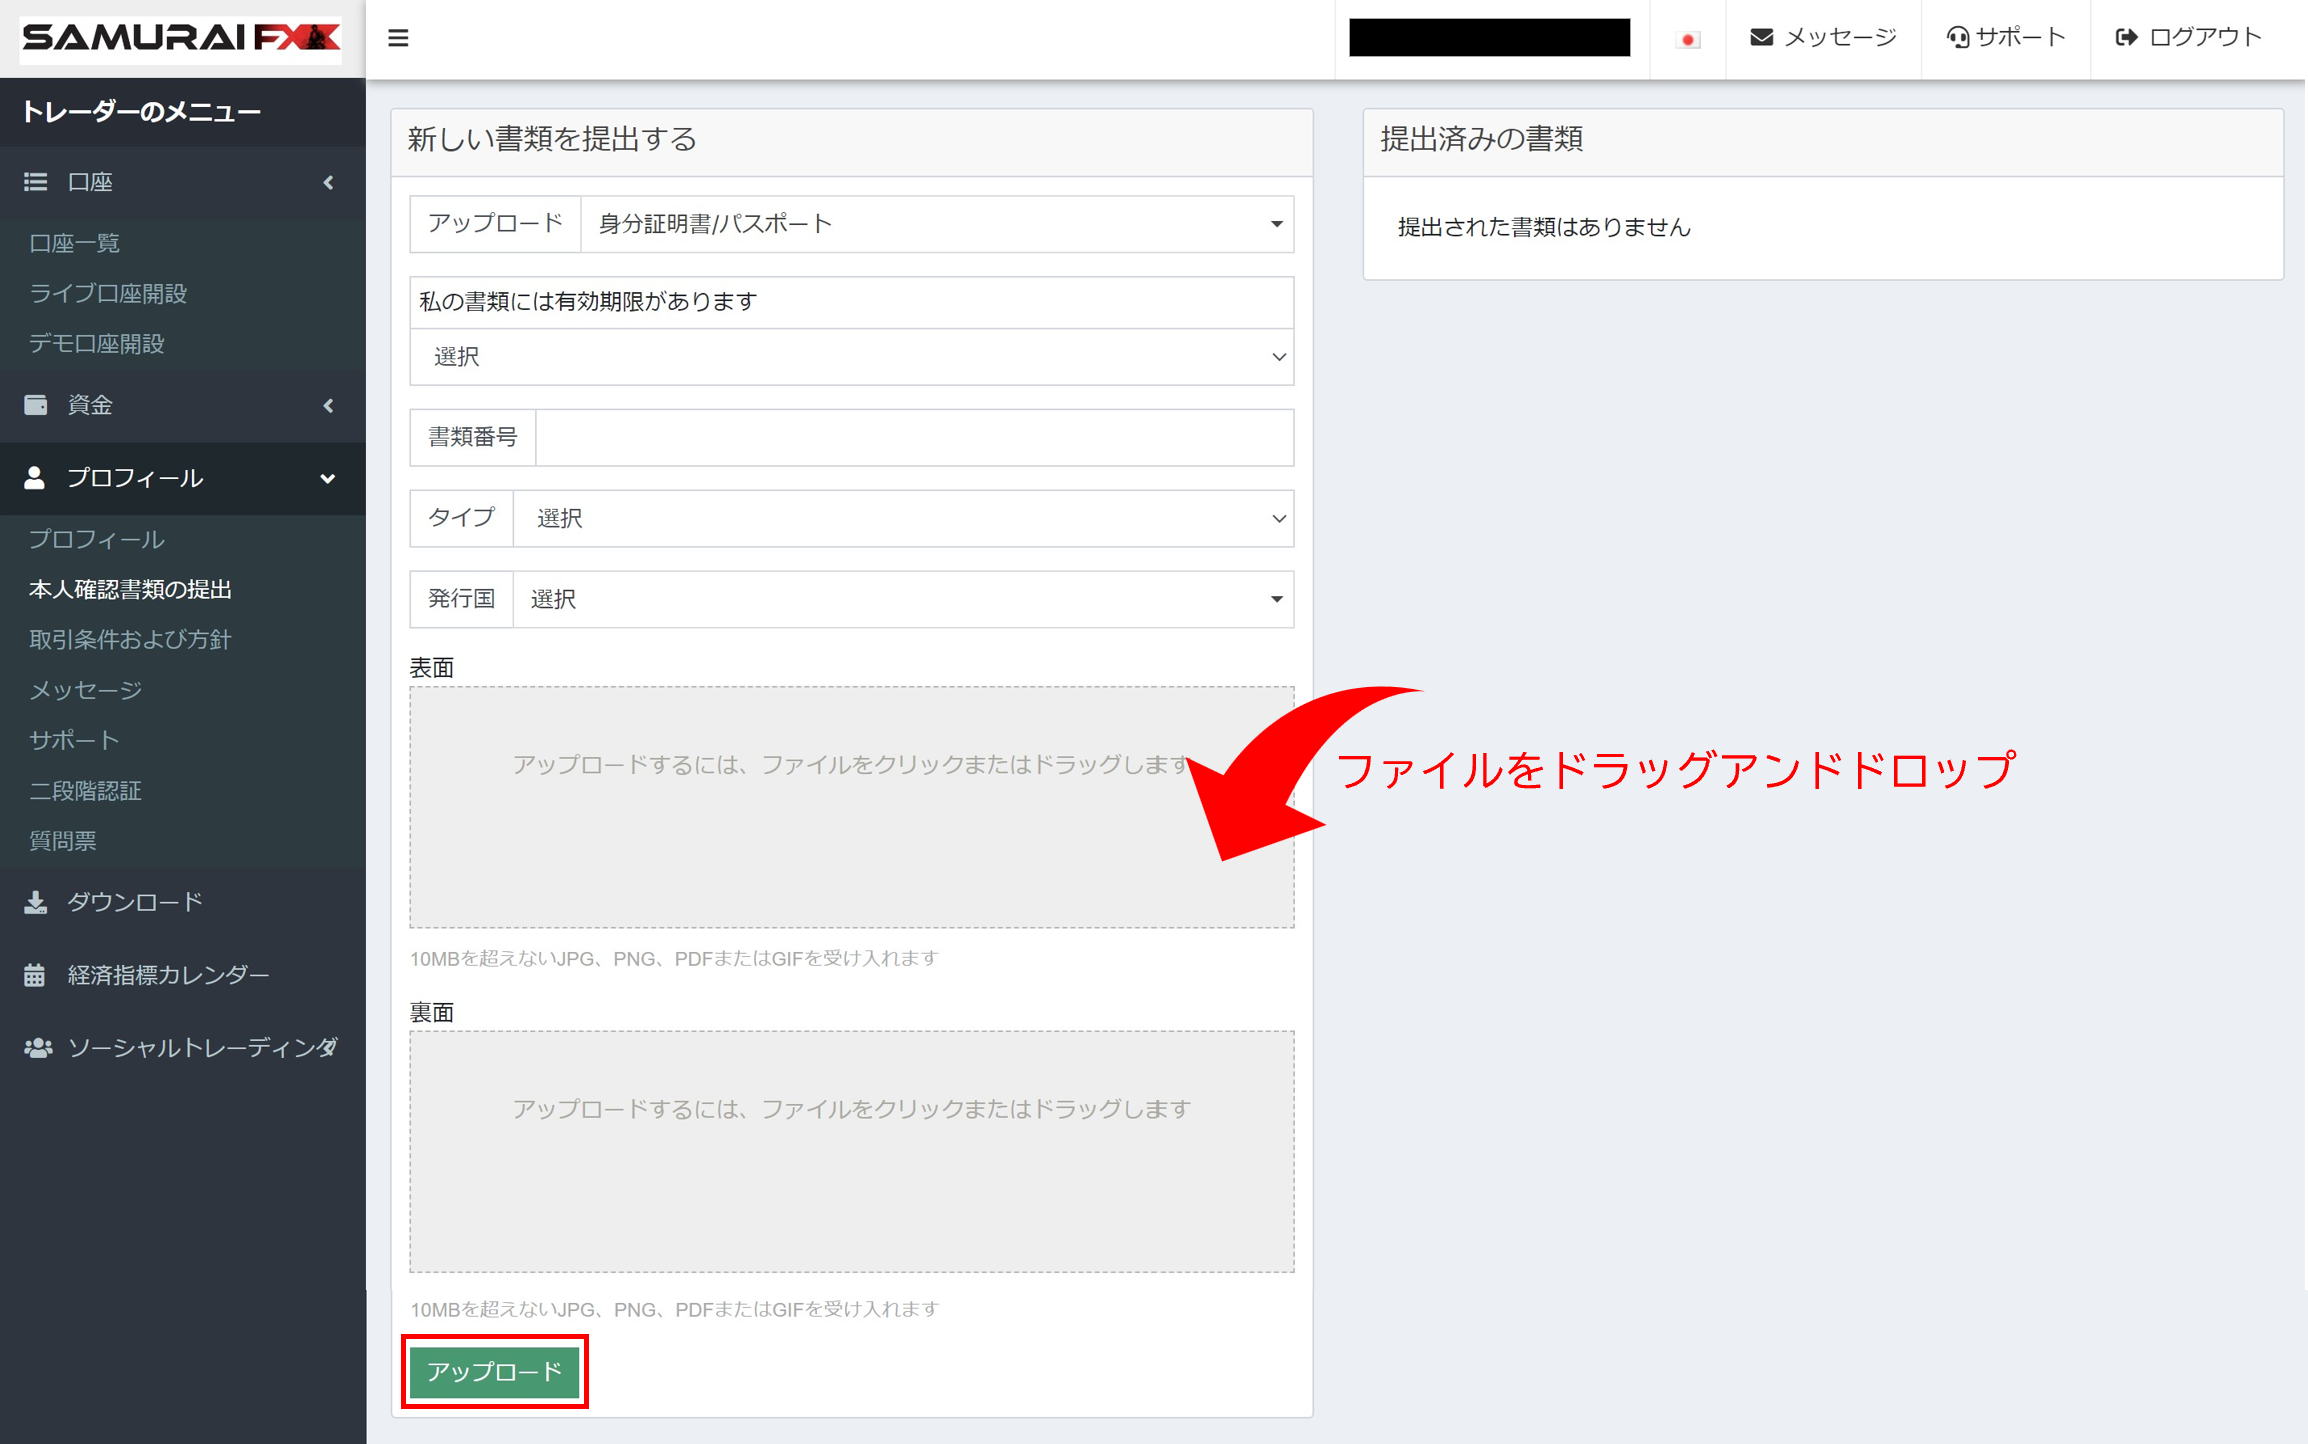Viewport: 2308px width, 1444px height.
Task: Open 取引条件および方針 in the sidebar
Action: coord(131,639)
